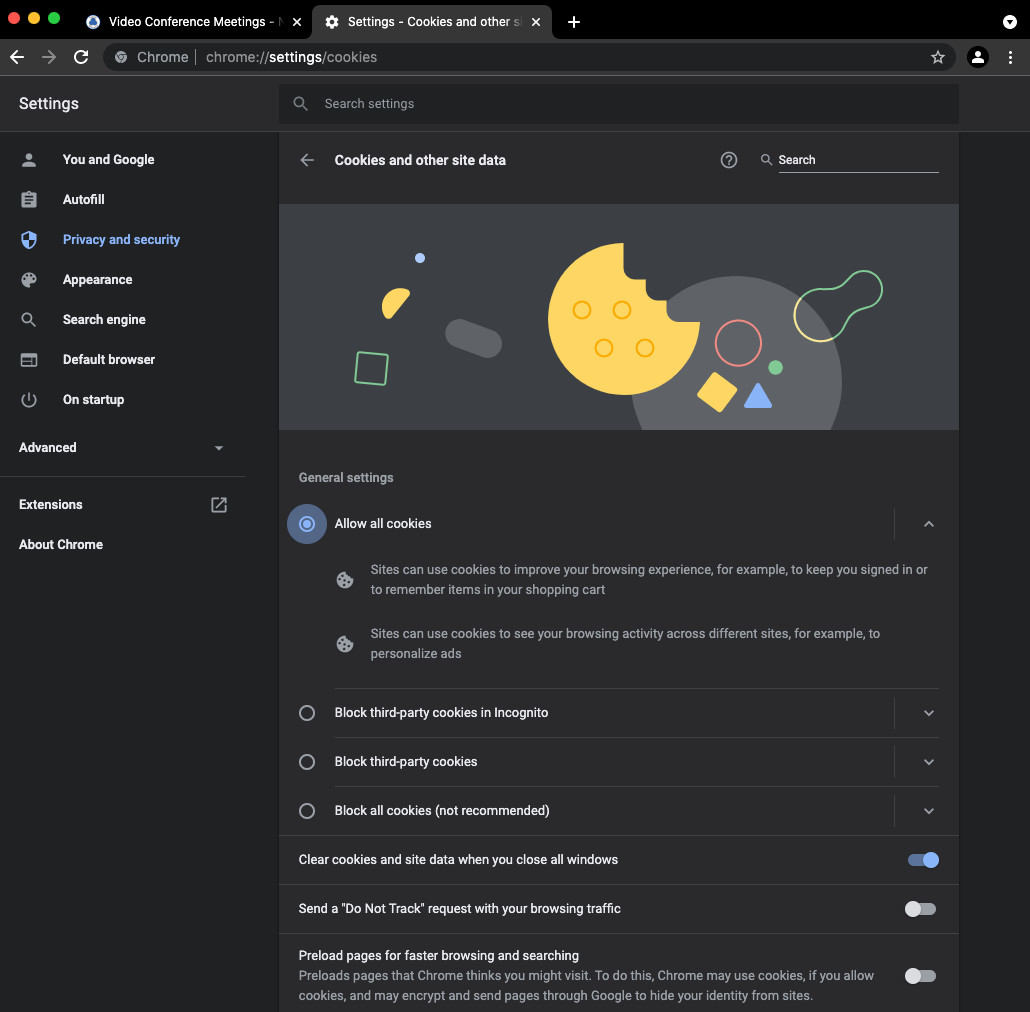Close the Video Conference Meetings tab
1030x1012 pixels.
pyautogui.click(x=297, y=22)
